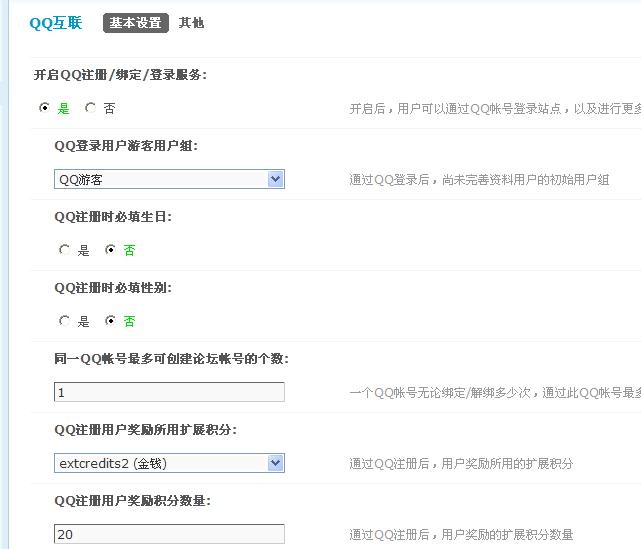Click the reward credits amount field
Viewport: 641px width, 549px height.
coord(169,534)
